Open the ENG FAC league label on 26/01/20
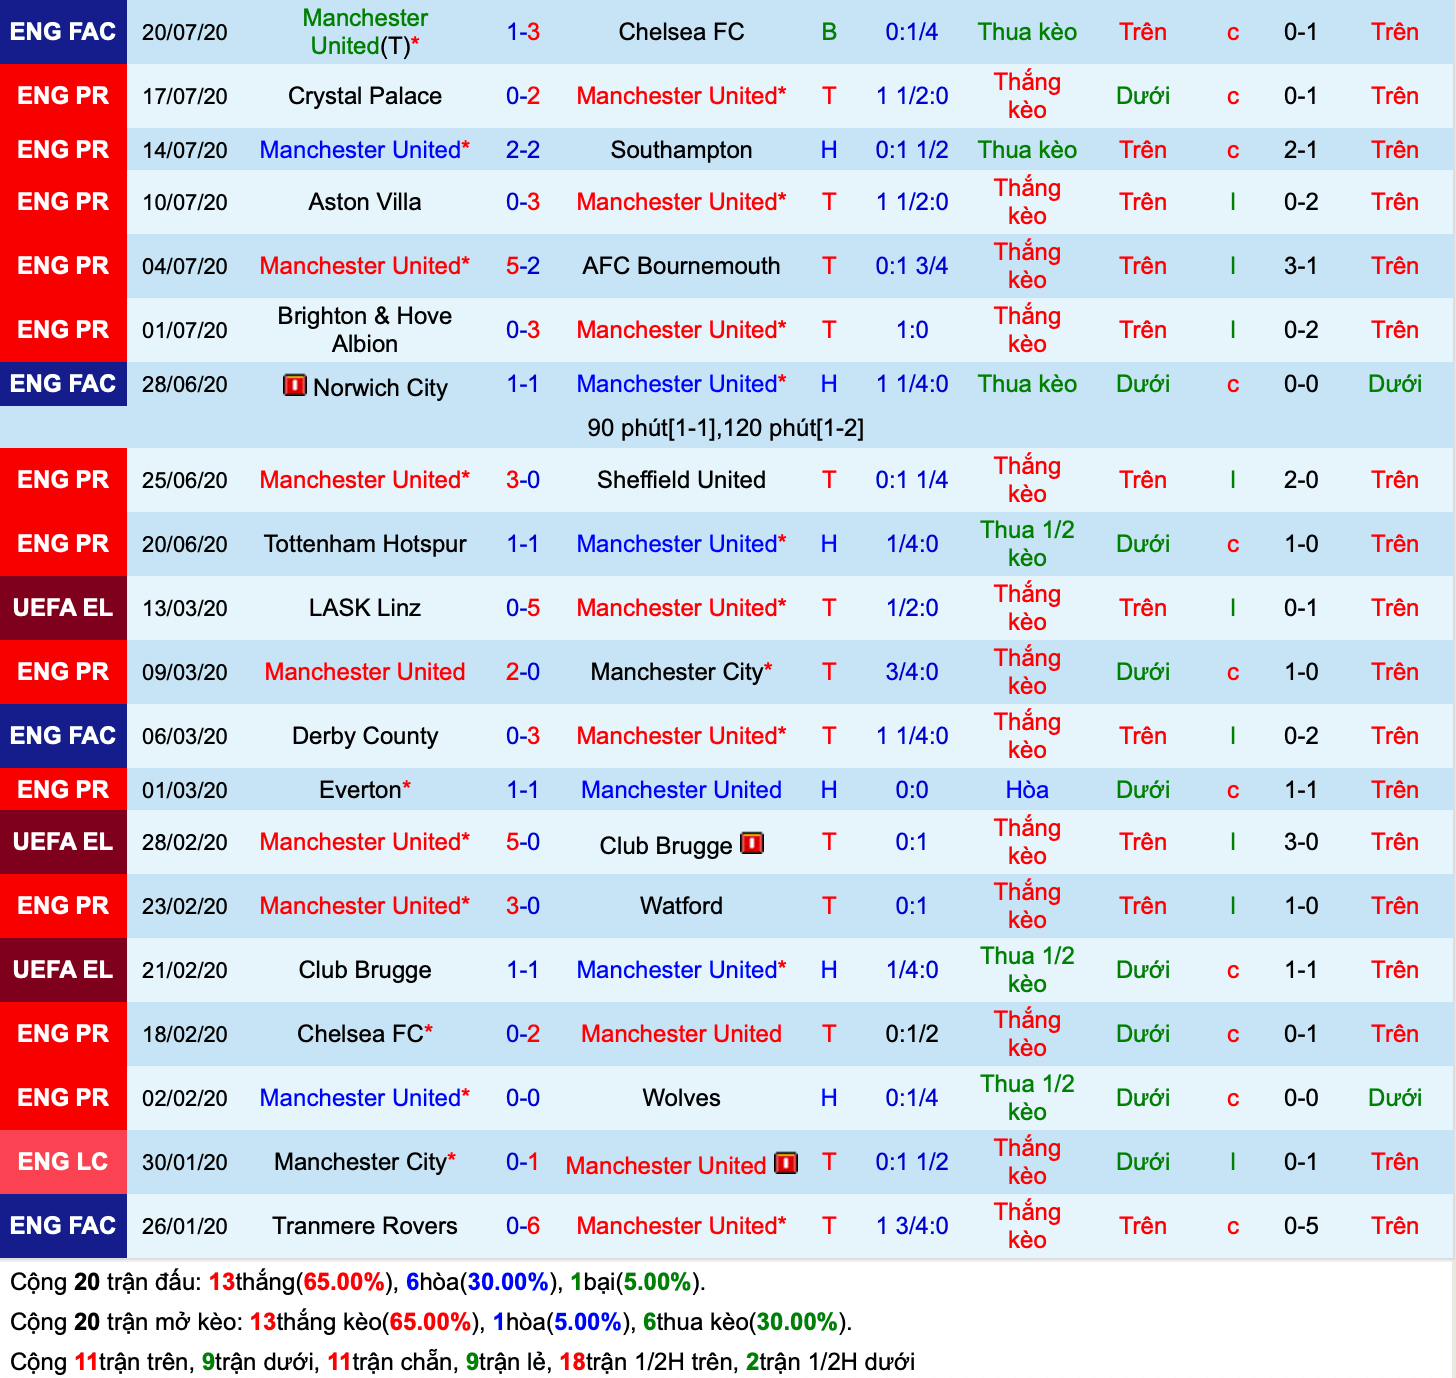The width and height of the screenshot is (1456, 1378). click(x=63, y=1226)
